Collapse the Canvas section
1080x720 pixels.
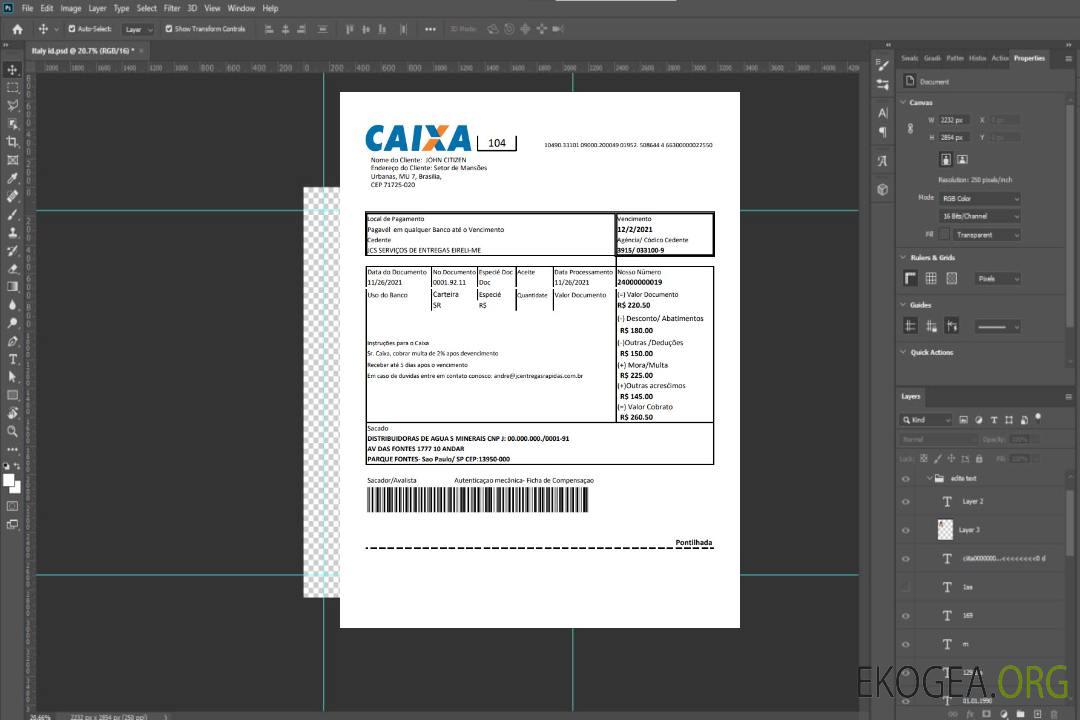click(x=904, y=103)
